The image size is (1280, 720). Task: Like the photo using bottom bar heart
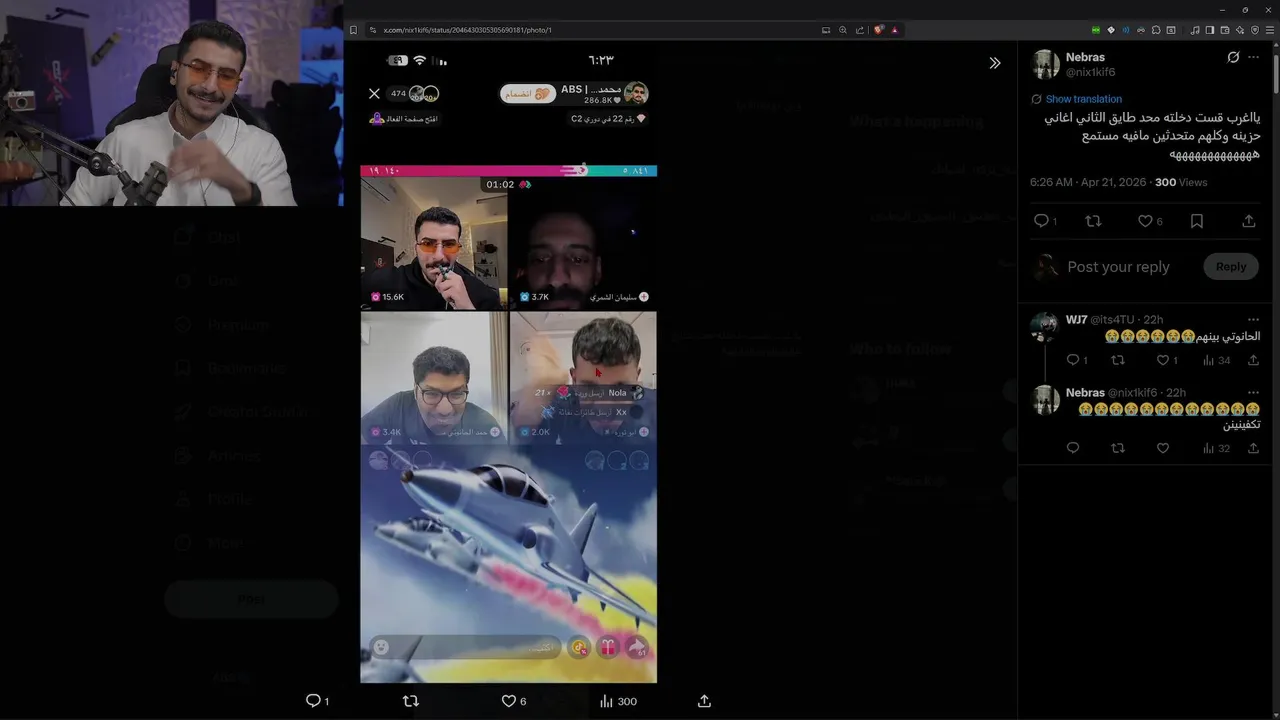[508, 701]
